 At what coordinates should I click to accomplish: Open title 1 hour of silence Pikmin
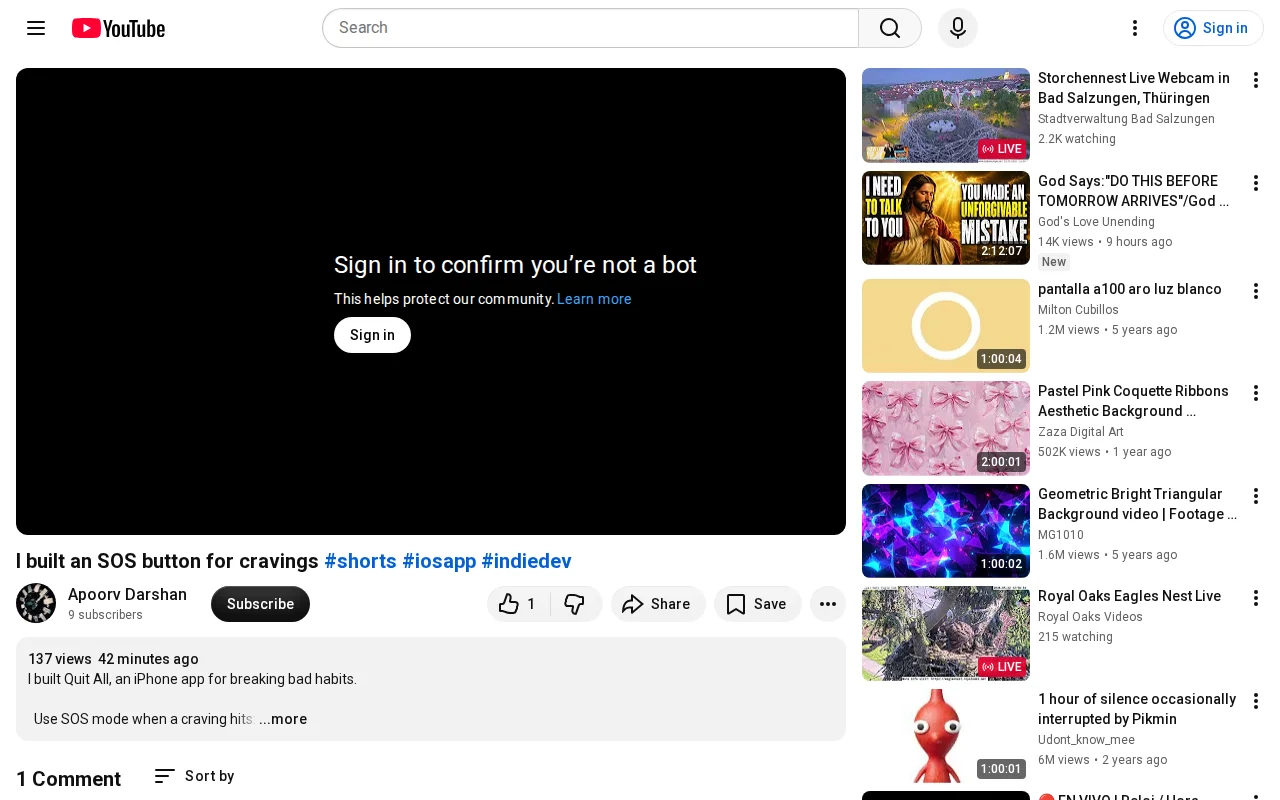pos(1137,709)
